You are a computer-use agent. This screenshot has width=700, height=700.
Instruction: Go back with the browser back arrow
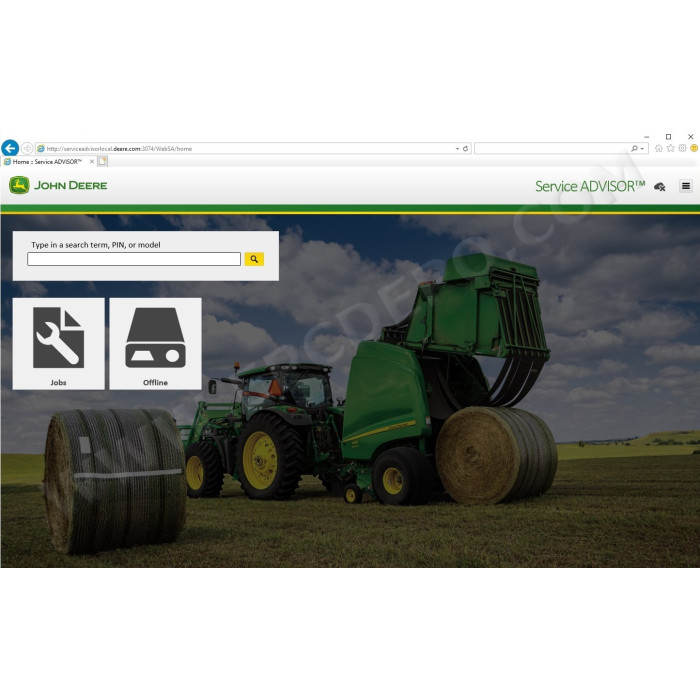[10, 148]
